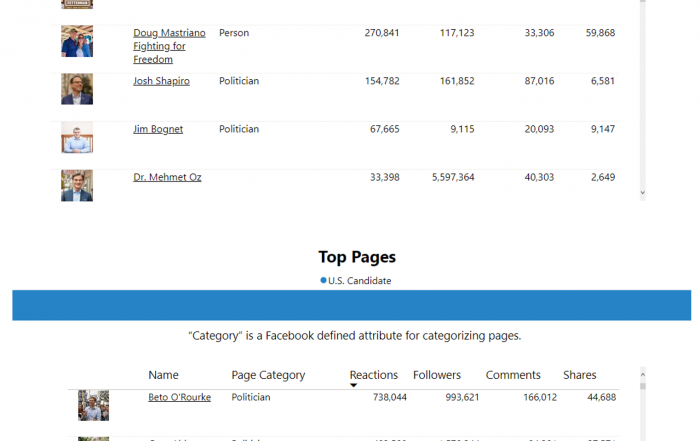Sort by the Shares column header
Image resolution: width=700 pixels, height=441 pixels.
[x=579, y=375]
